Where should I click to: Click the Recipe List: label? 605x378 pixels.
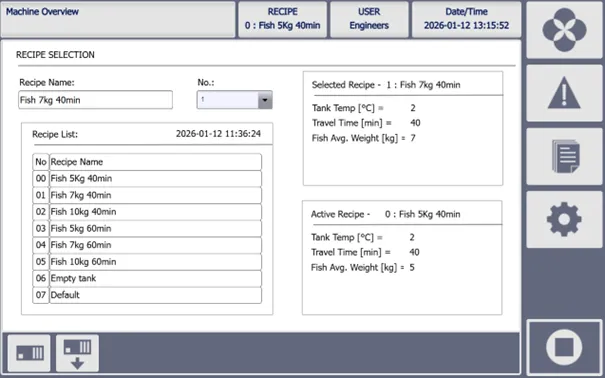[55, 134]
